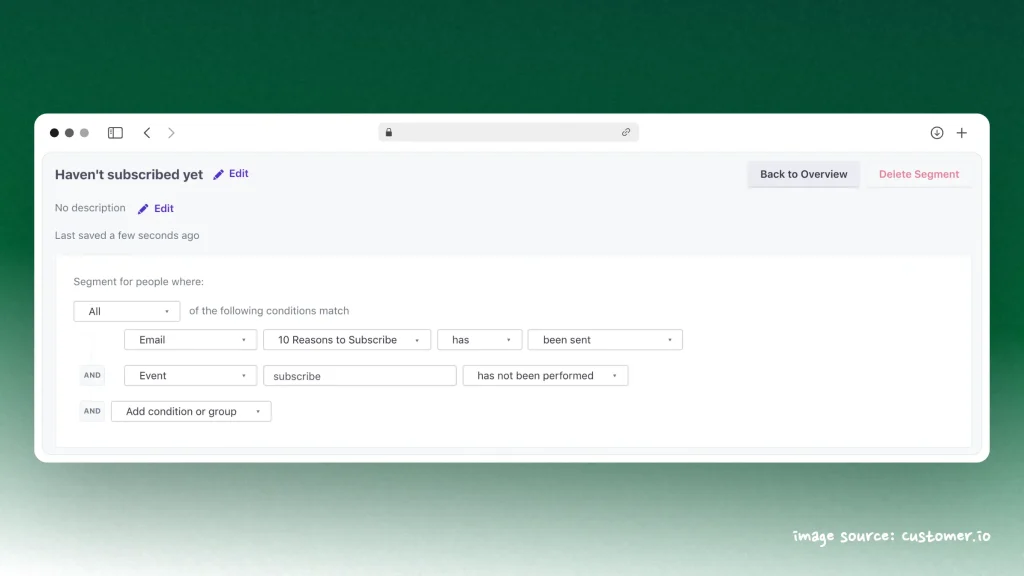Click the link icon in the address bar
1024x576 pixels.
coord(626,132)
